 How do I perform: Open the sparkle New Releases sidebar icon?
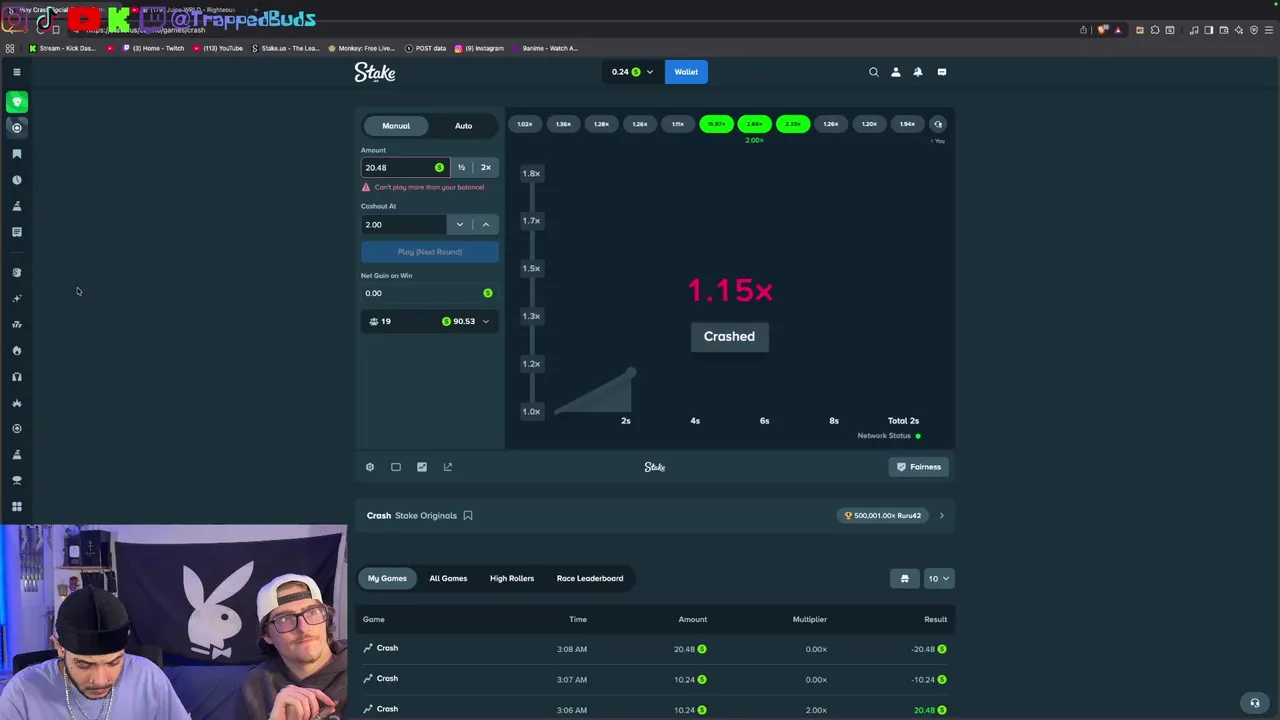point(17,298)
